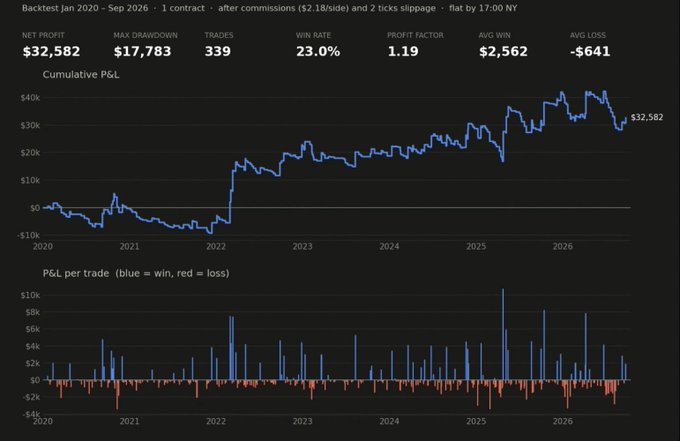Click the WIN RATE label
Image resolution: width=680 pixels, height=441 pixels.
point(313,35)
